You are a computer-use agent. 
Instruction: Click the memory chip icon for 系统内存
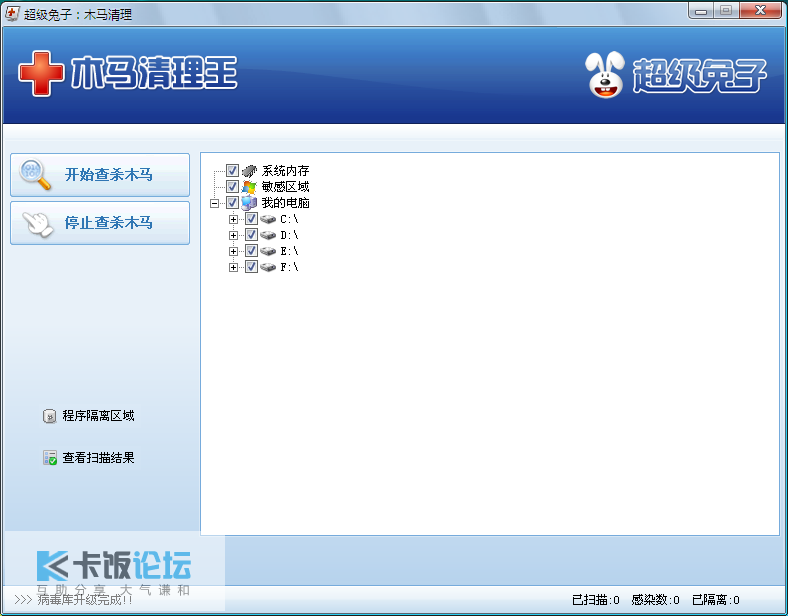tap(249, 171)
